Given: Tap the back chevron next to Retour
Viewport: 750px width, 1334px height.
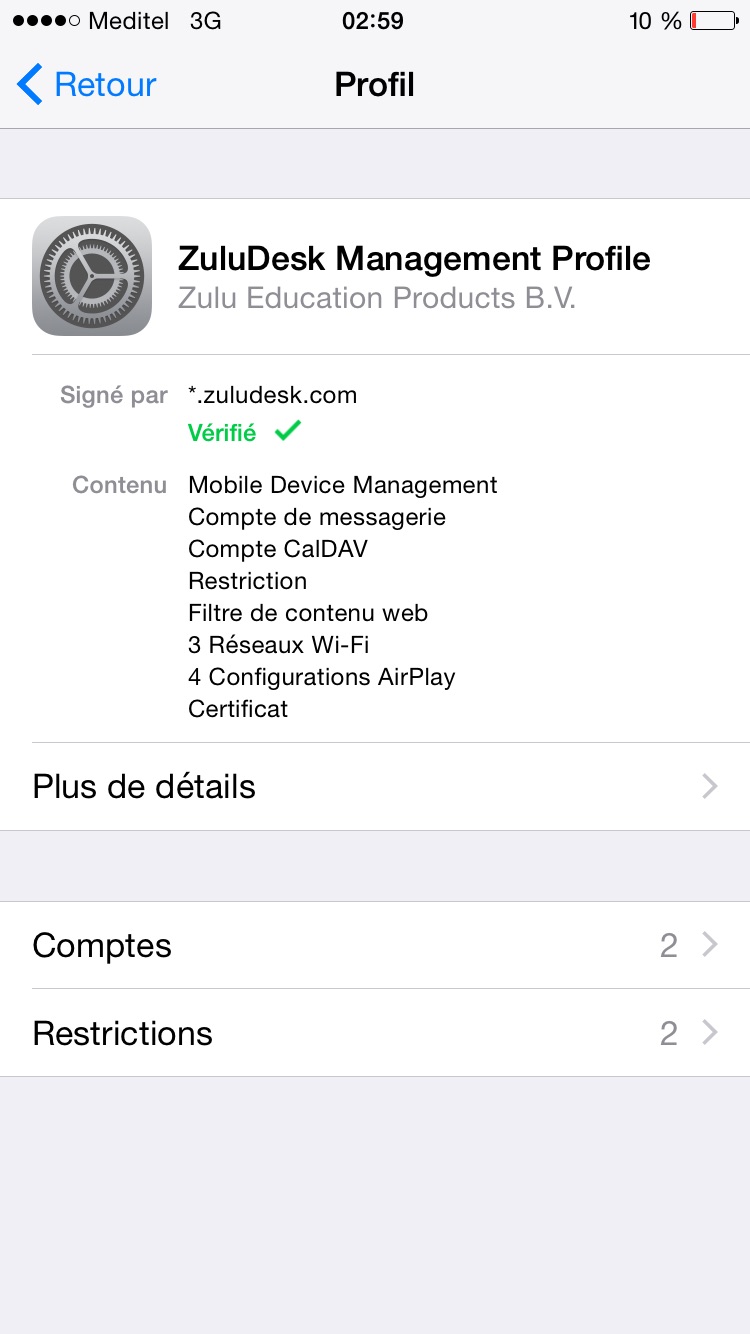Looking at the screenshot, I should (29, 84).
